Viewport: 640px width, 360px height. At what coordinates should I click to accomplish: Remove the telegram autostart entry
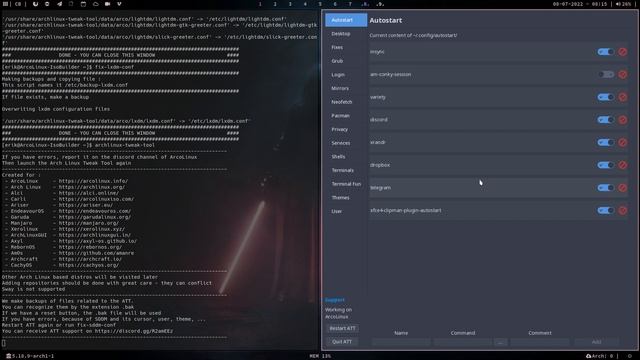622,188
